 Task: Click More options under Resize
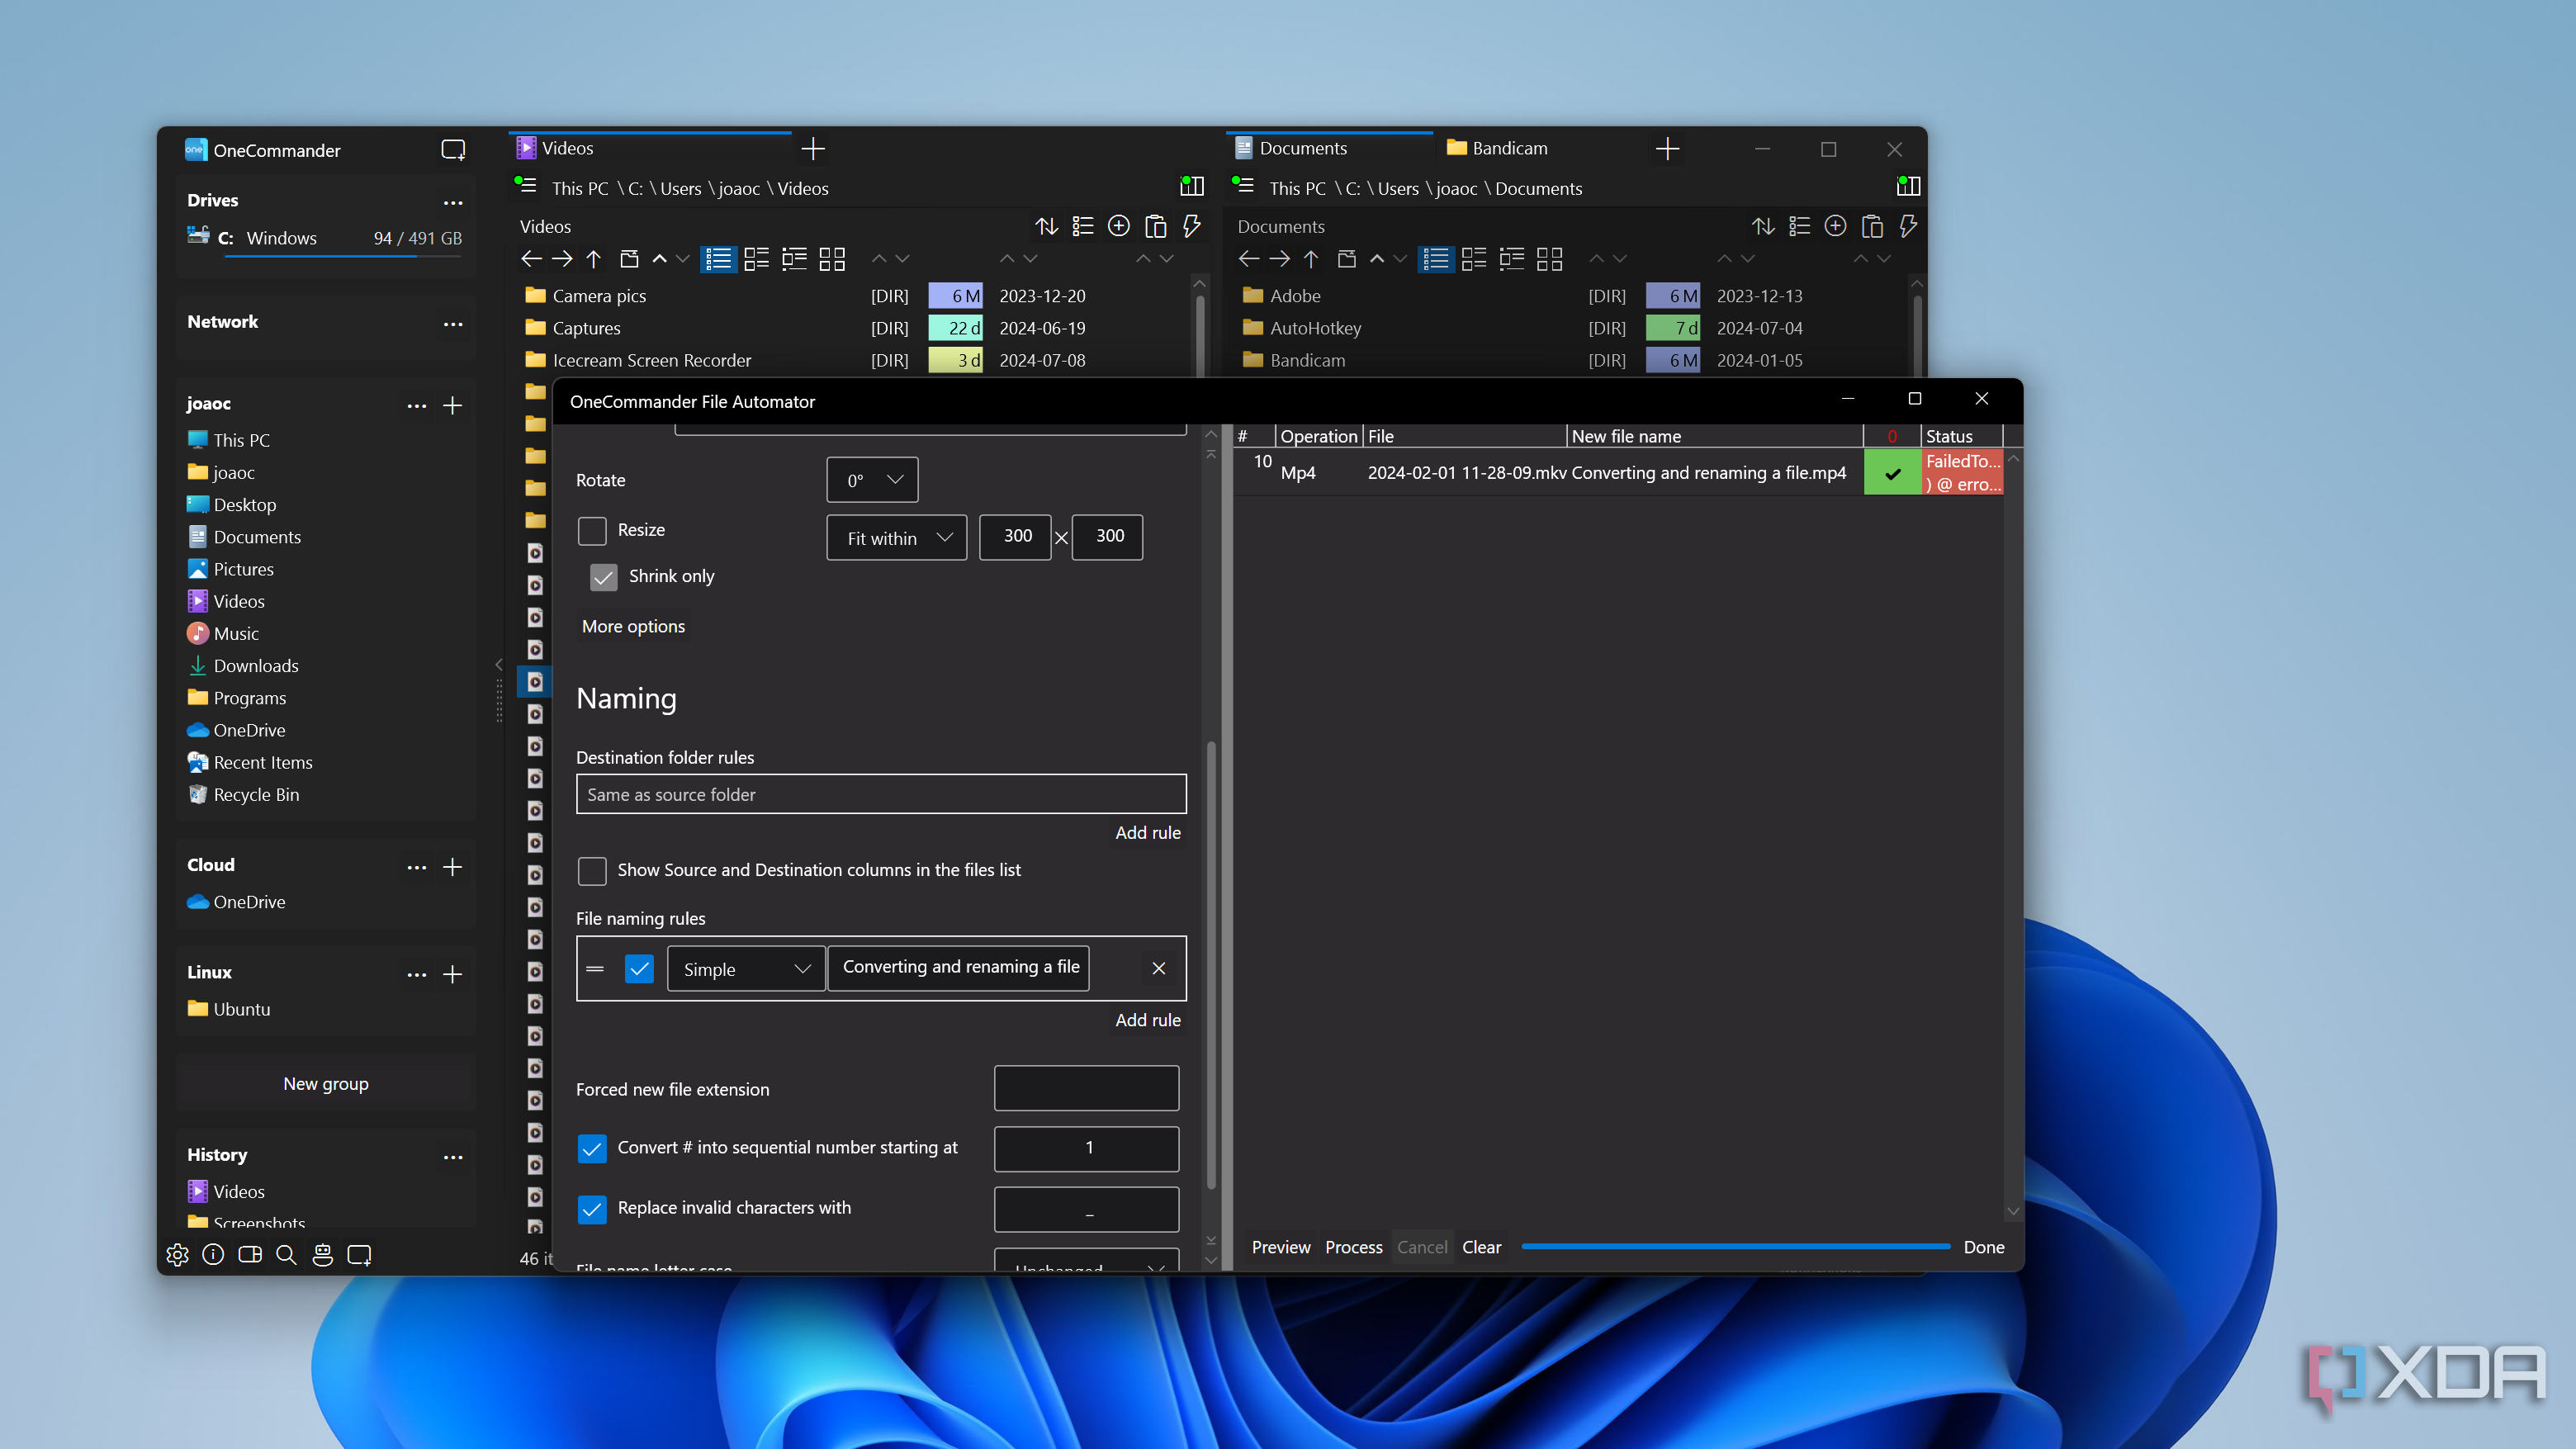pos(634,626)
